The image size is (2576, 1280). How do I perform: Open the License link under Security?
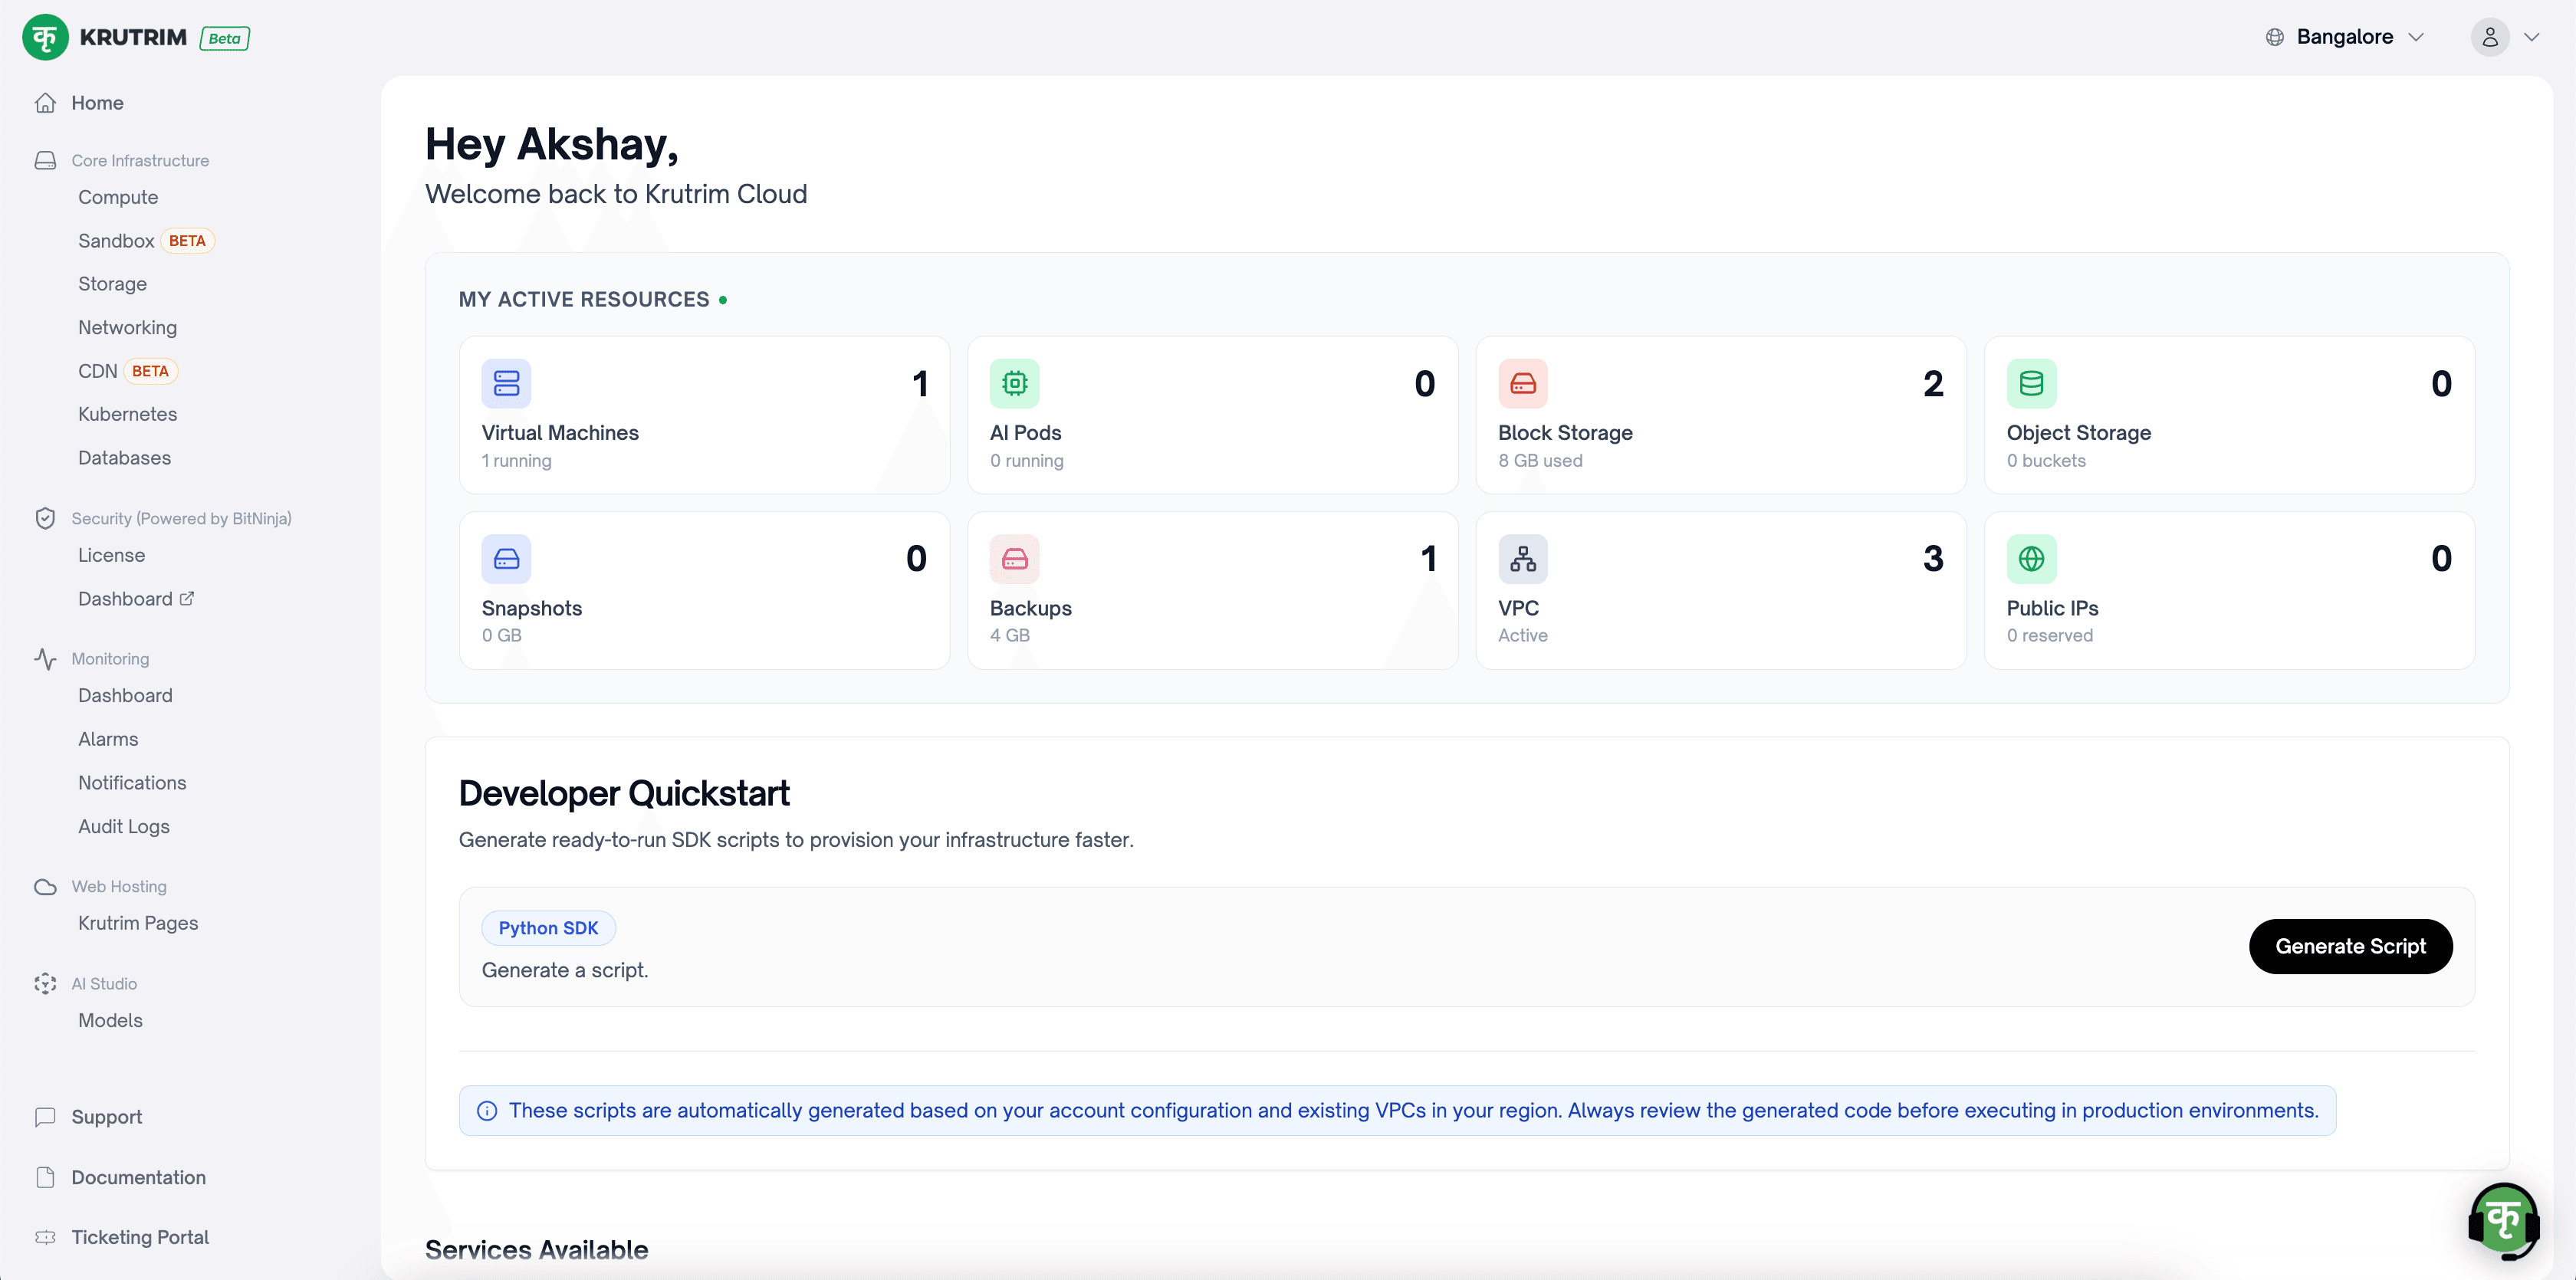tap(111, 555)
